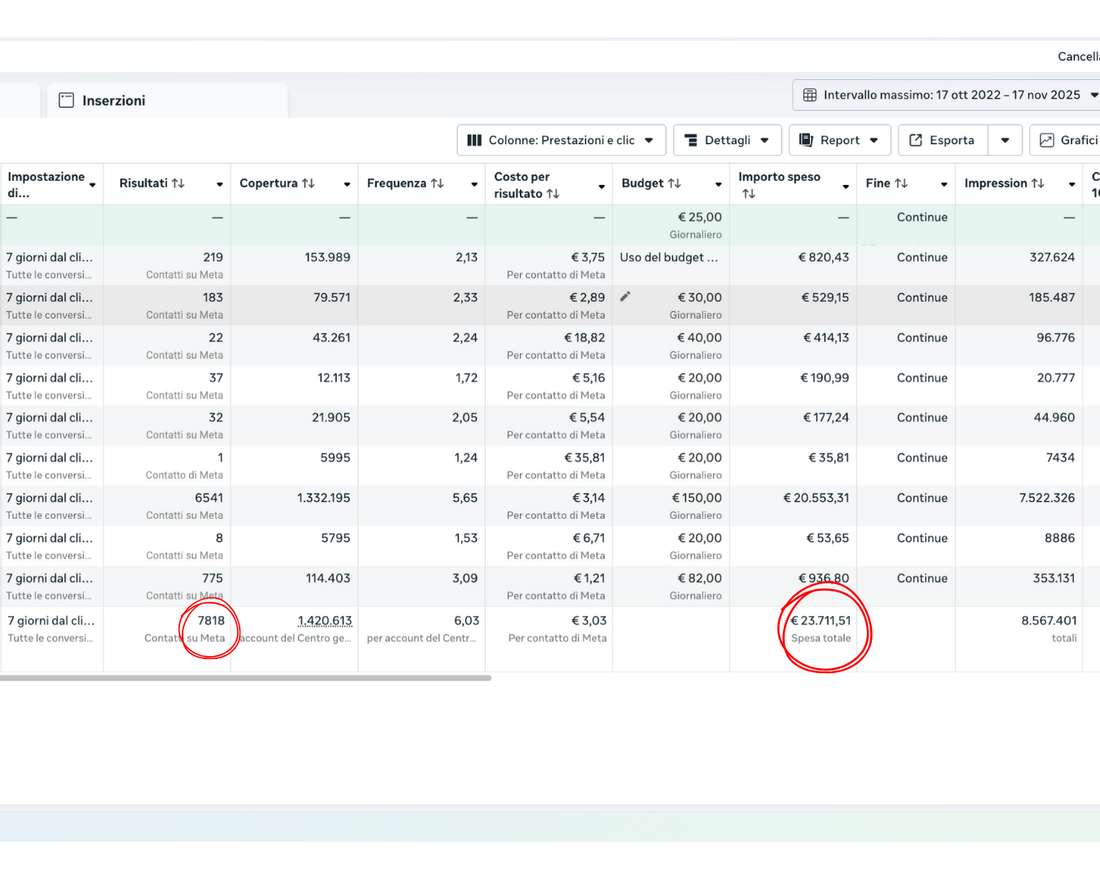This screenshot has width=1100, height=880.
Task: Switch to the Inserzioni tab
Action: click(113, 100)
